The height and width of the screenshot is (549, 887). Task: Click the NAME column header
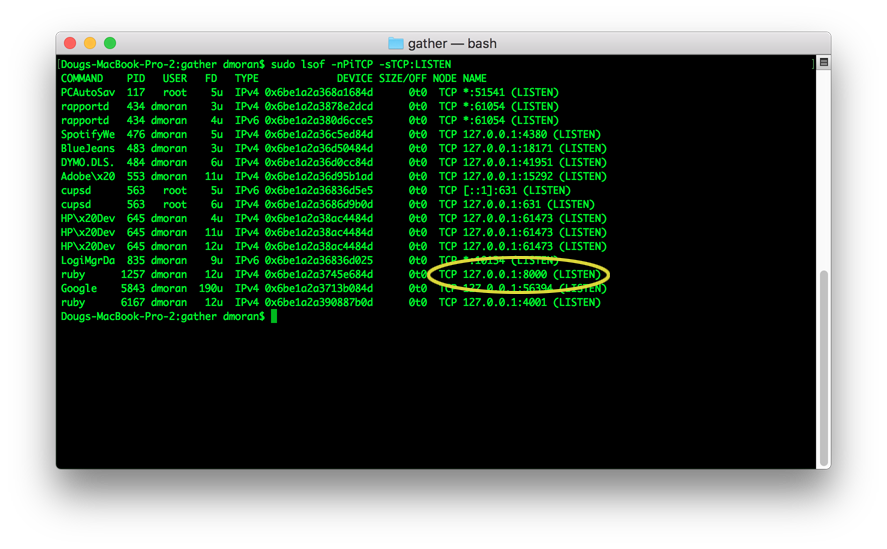point(474,79)
